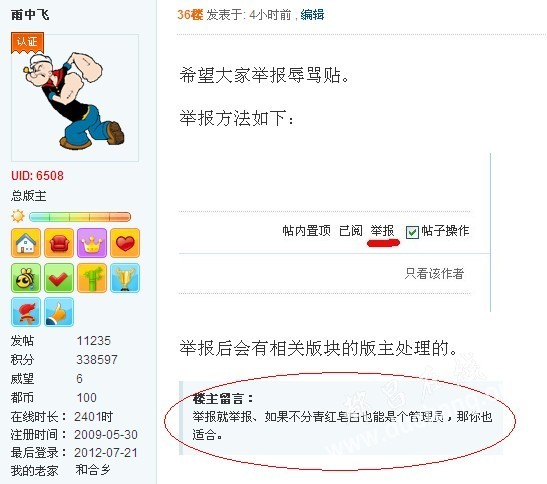Click the 帖内置顶 option

306,231
